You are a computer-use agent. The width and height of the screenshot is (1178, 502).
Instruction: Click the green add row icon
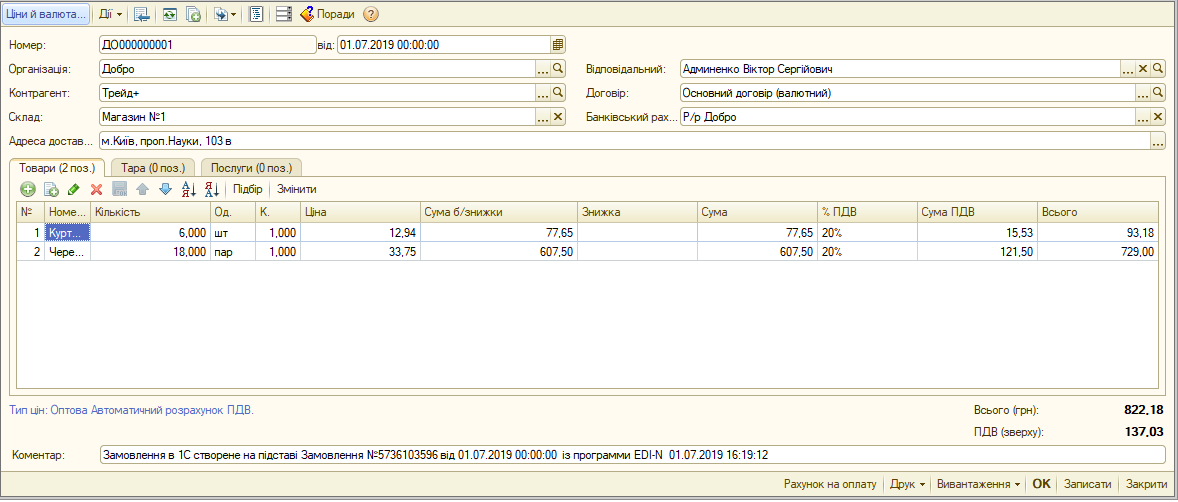[28, 189]
